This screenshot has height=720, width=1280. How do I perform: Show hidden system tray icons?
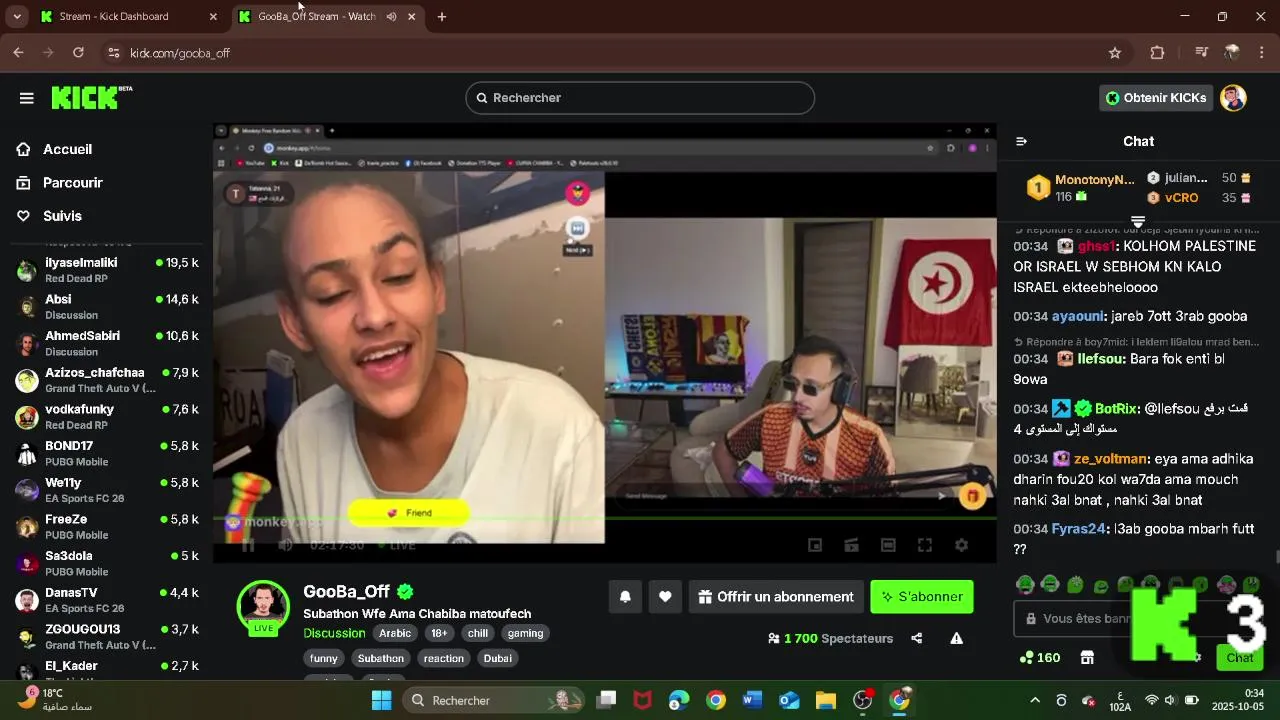click(x=1034, y=700)
